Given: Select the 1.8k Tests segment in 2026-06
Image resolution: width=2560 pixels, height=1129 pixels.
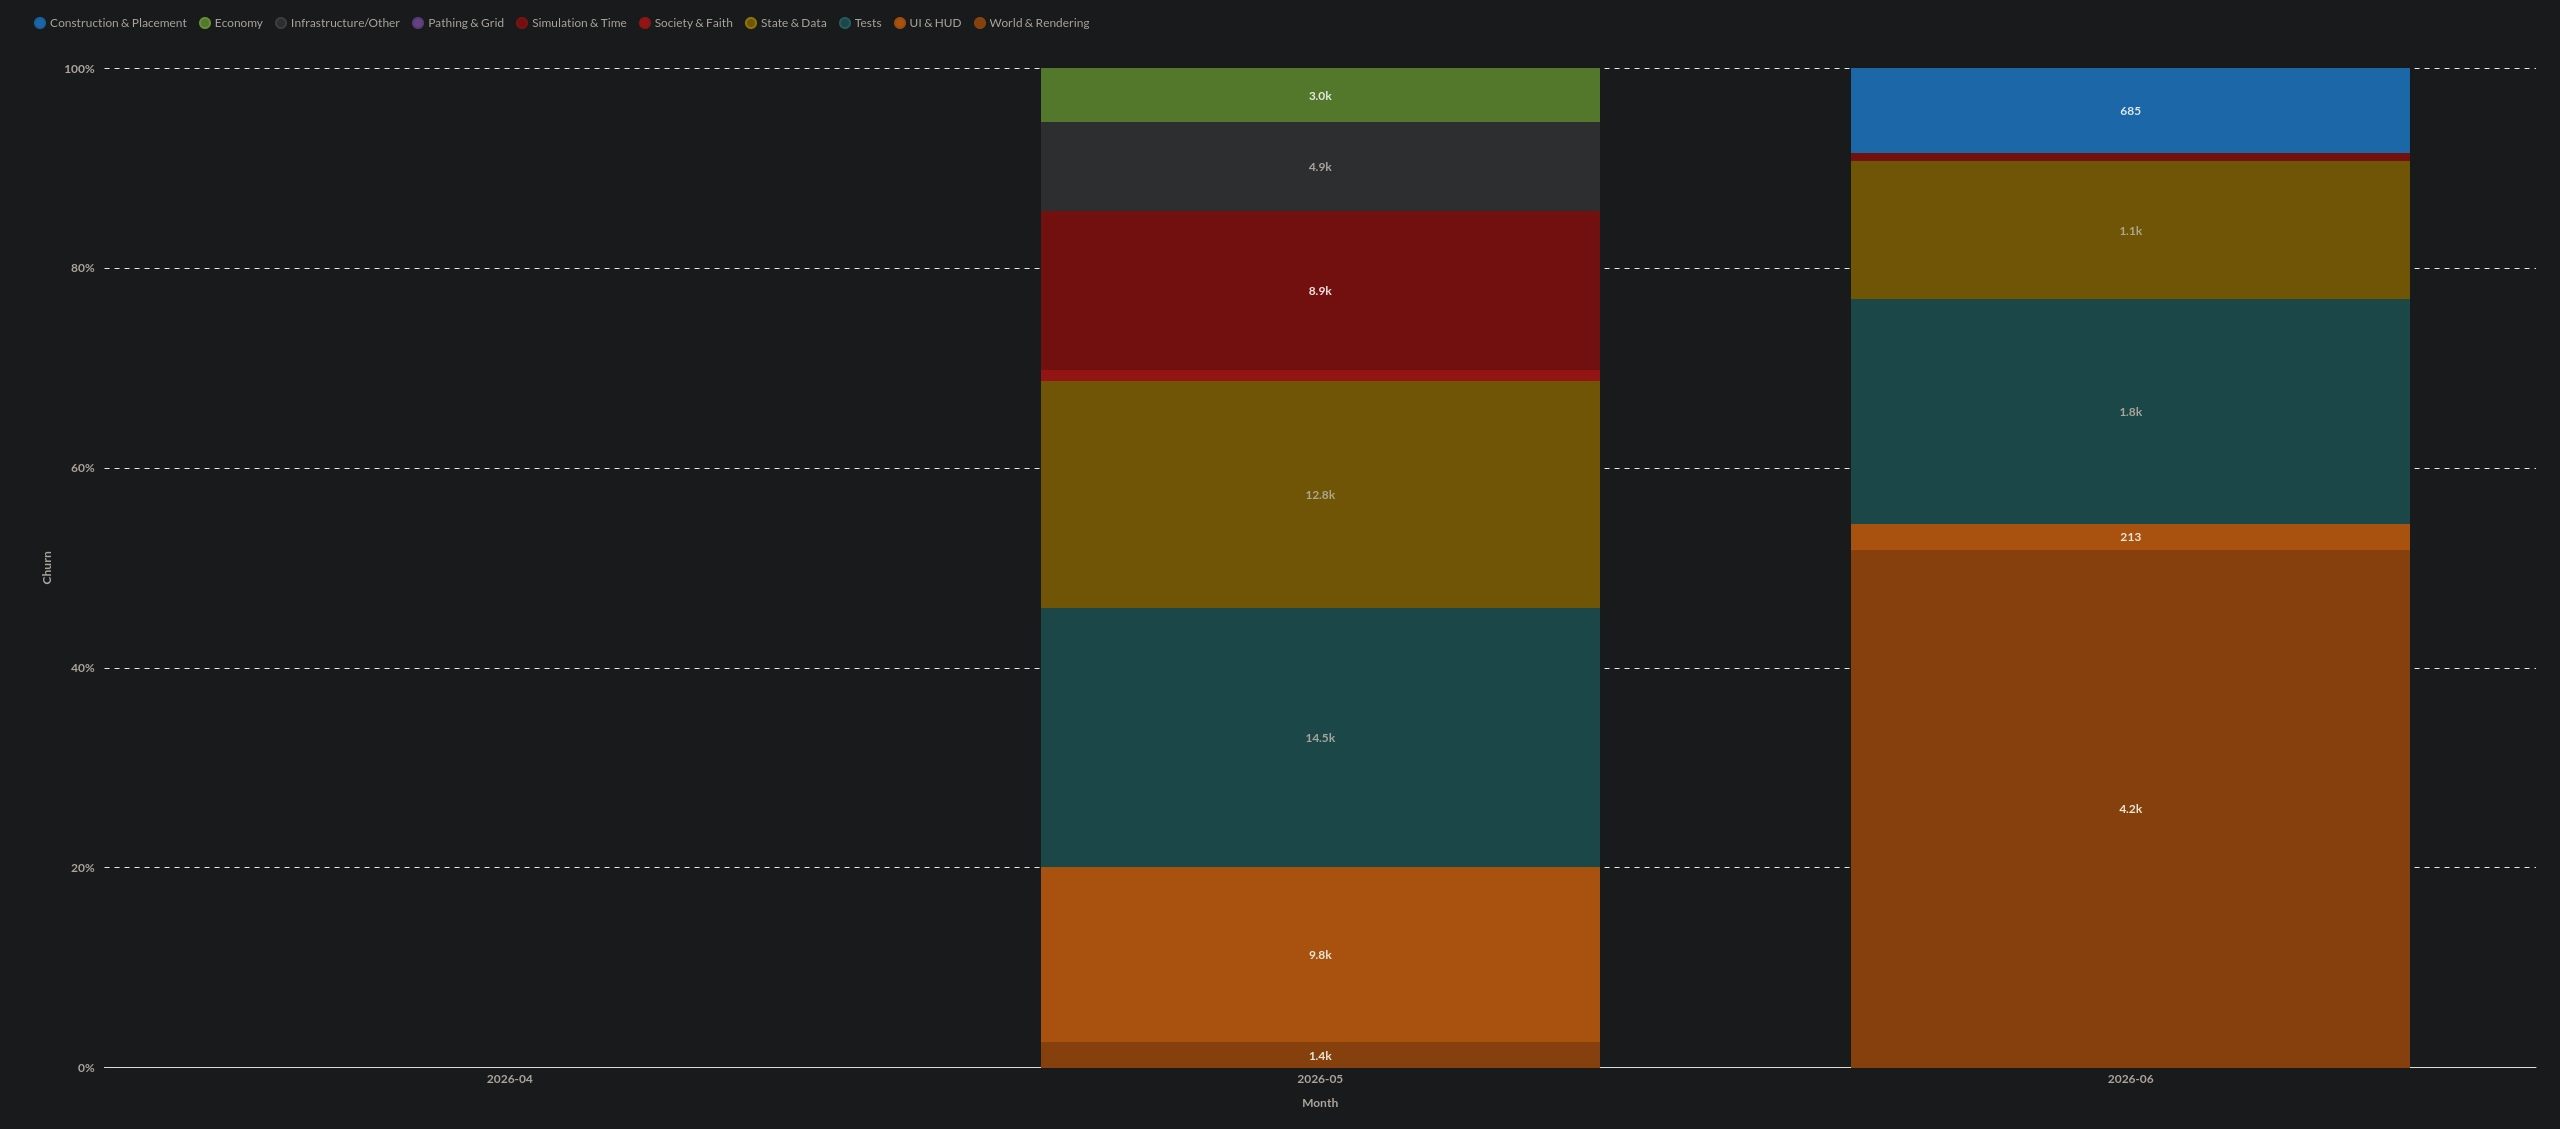Looking at the screenshot, I should pyautogui.click(x=2130, y=411).
